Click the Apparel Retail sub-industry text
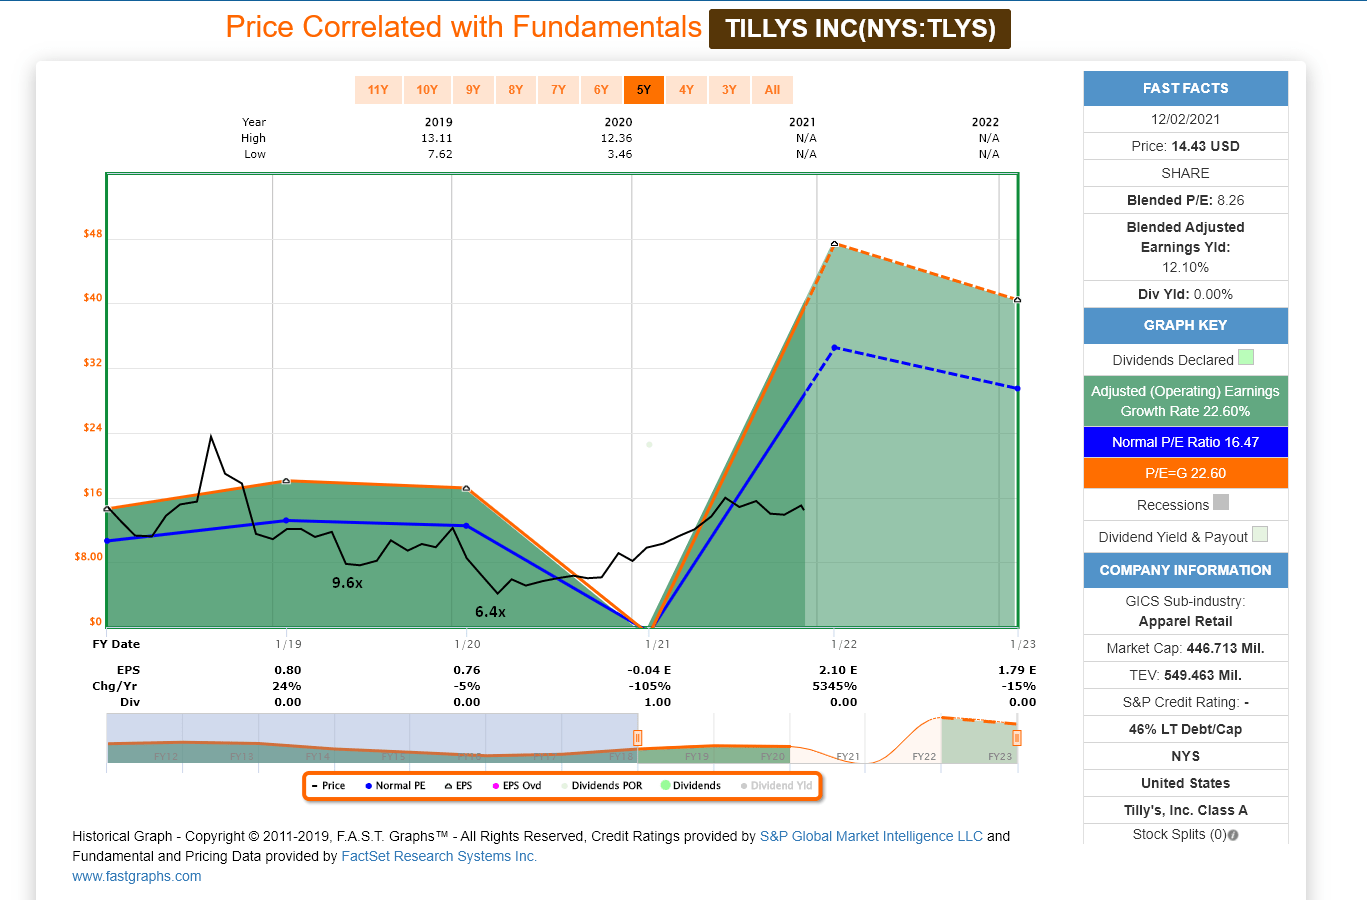1367x900 pixels. point(1186,621)
